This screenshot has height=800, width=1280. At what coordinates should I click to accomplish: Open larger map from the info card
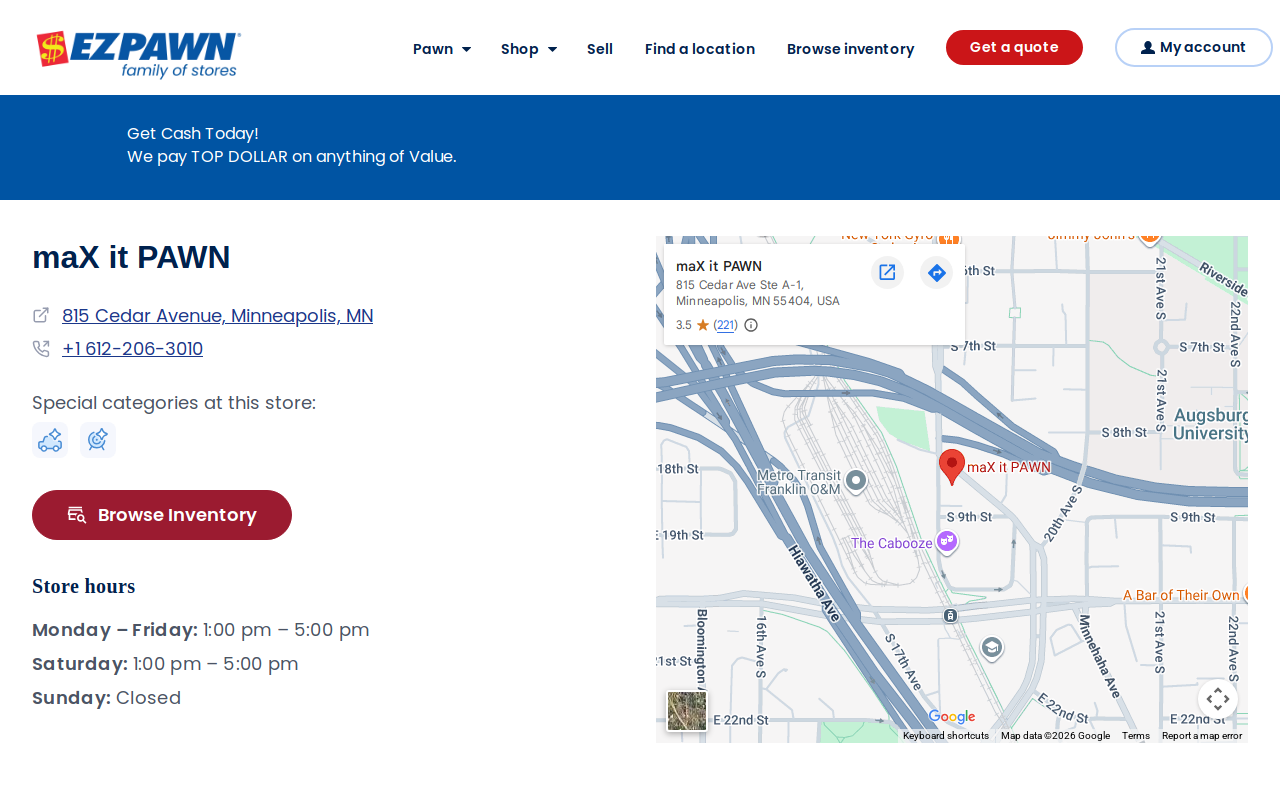pyautogui.click(x=887, y=272)
